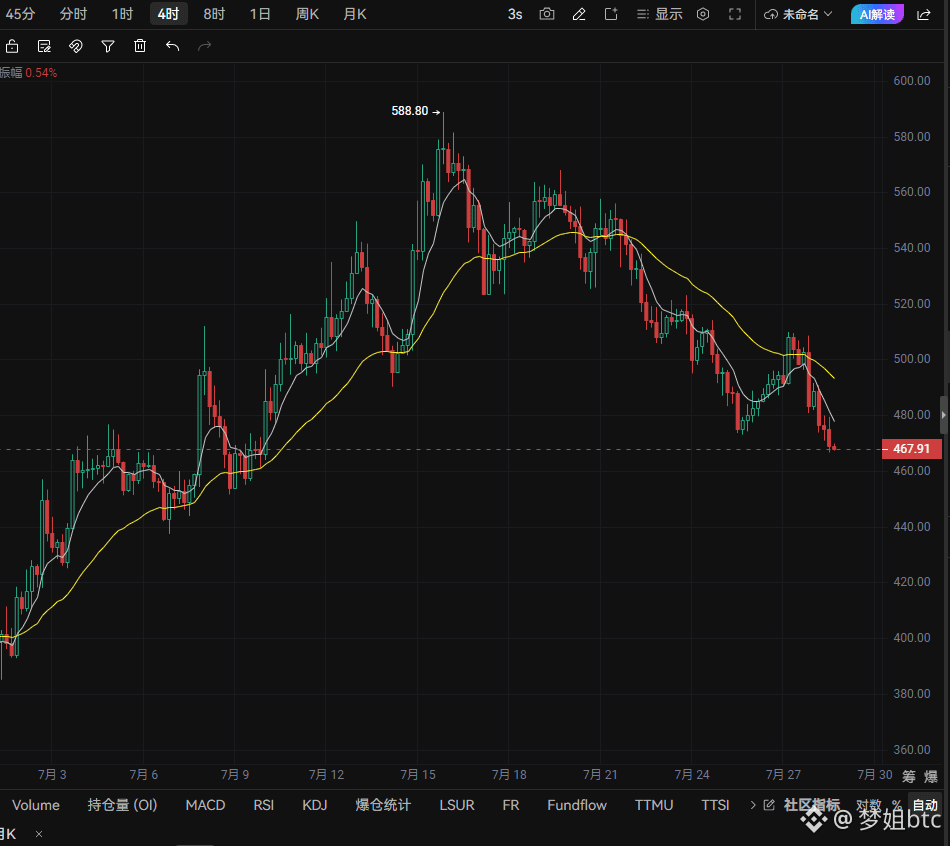Enable the TTMU indicator
Viewport: 950px width, 846px height.
click(654, 805)
